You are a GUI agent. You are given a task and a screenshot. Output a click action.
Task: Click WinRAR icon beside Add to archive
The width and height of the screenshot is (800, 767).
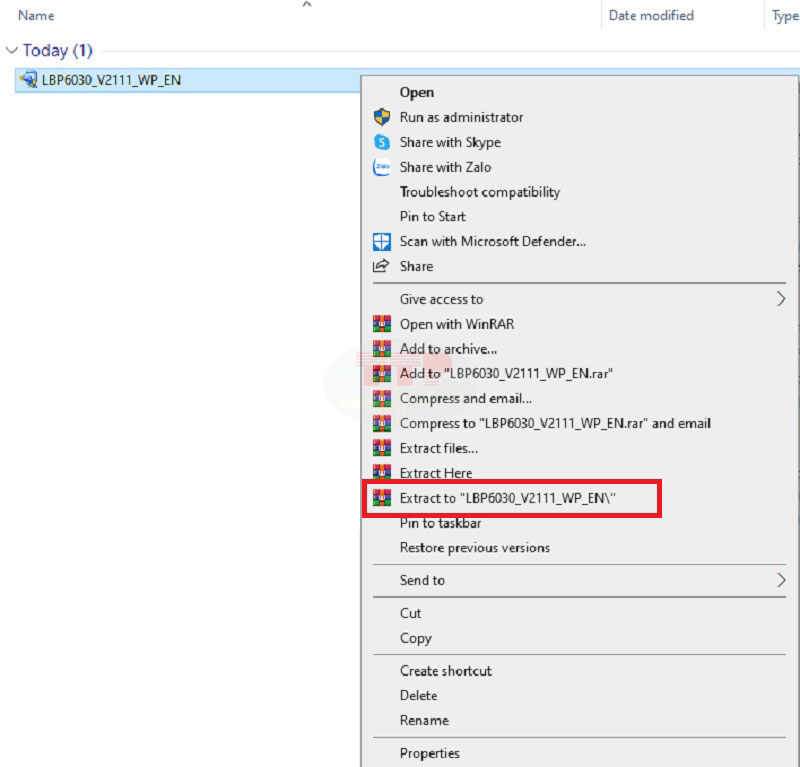click(x=381, y=349)
